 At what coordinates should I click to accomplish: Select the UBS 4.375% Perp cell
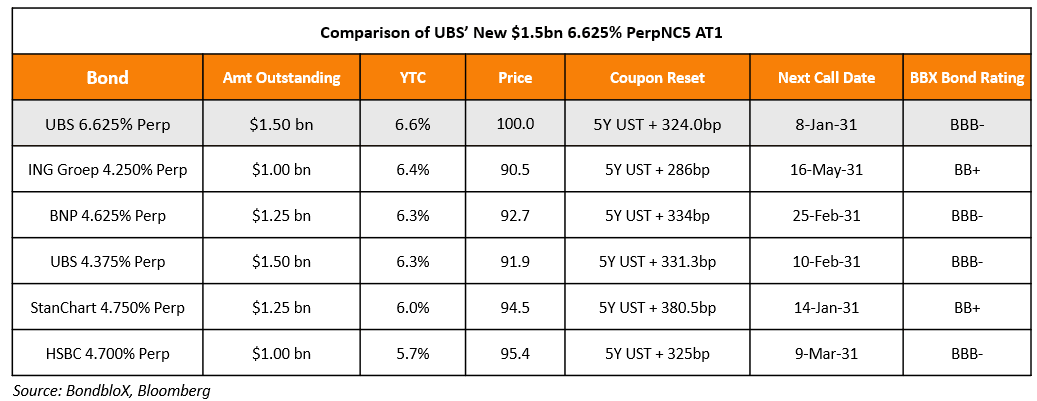click(x=108, y=261)
